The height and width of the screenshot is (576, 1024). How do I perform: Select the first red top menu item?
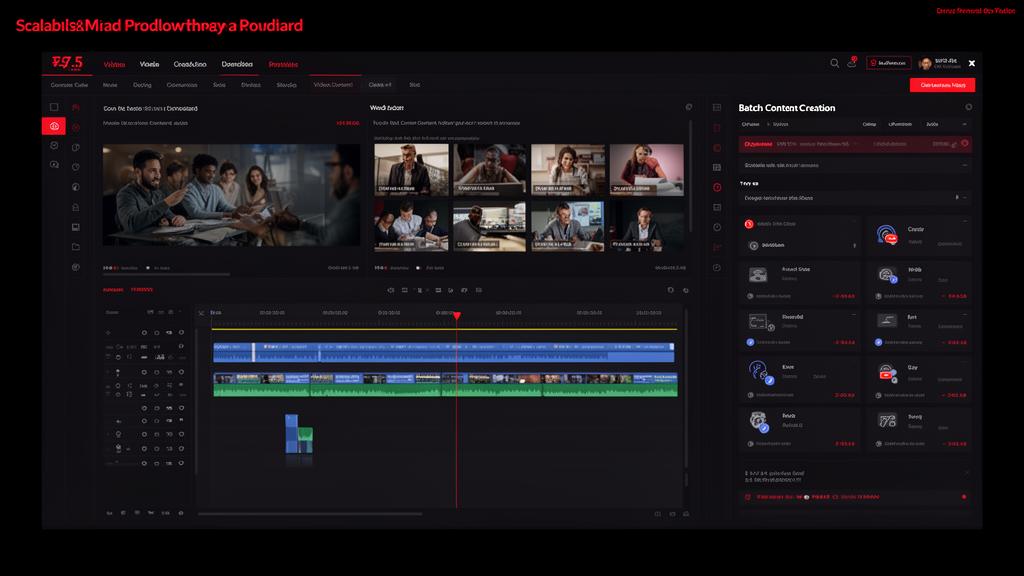114,64
